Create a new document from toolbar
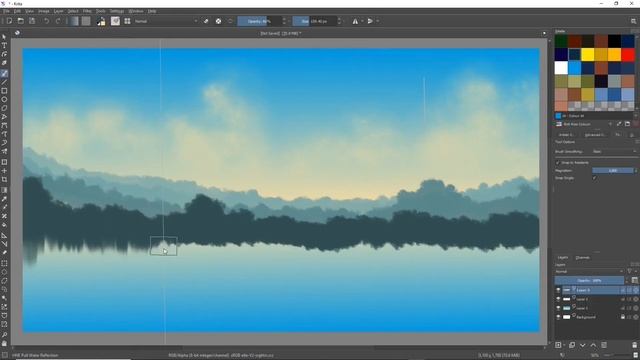 tap(9, 21)
